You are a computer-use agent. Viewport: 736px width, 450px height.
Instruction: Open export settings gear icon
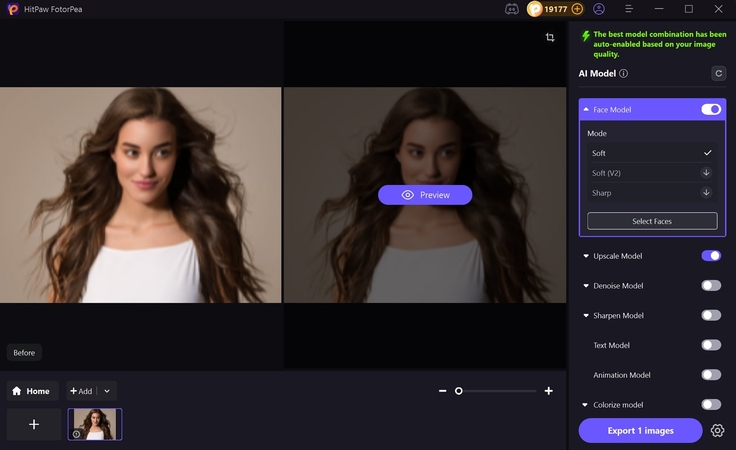point(717,430)
